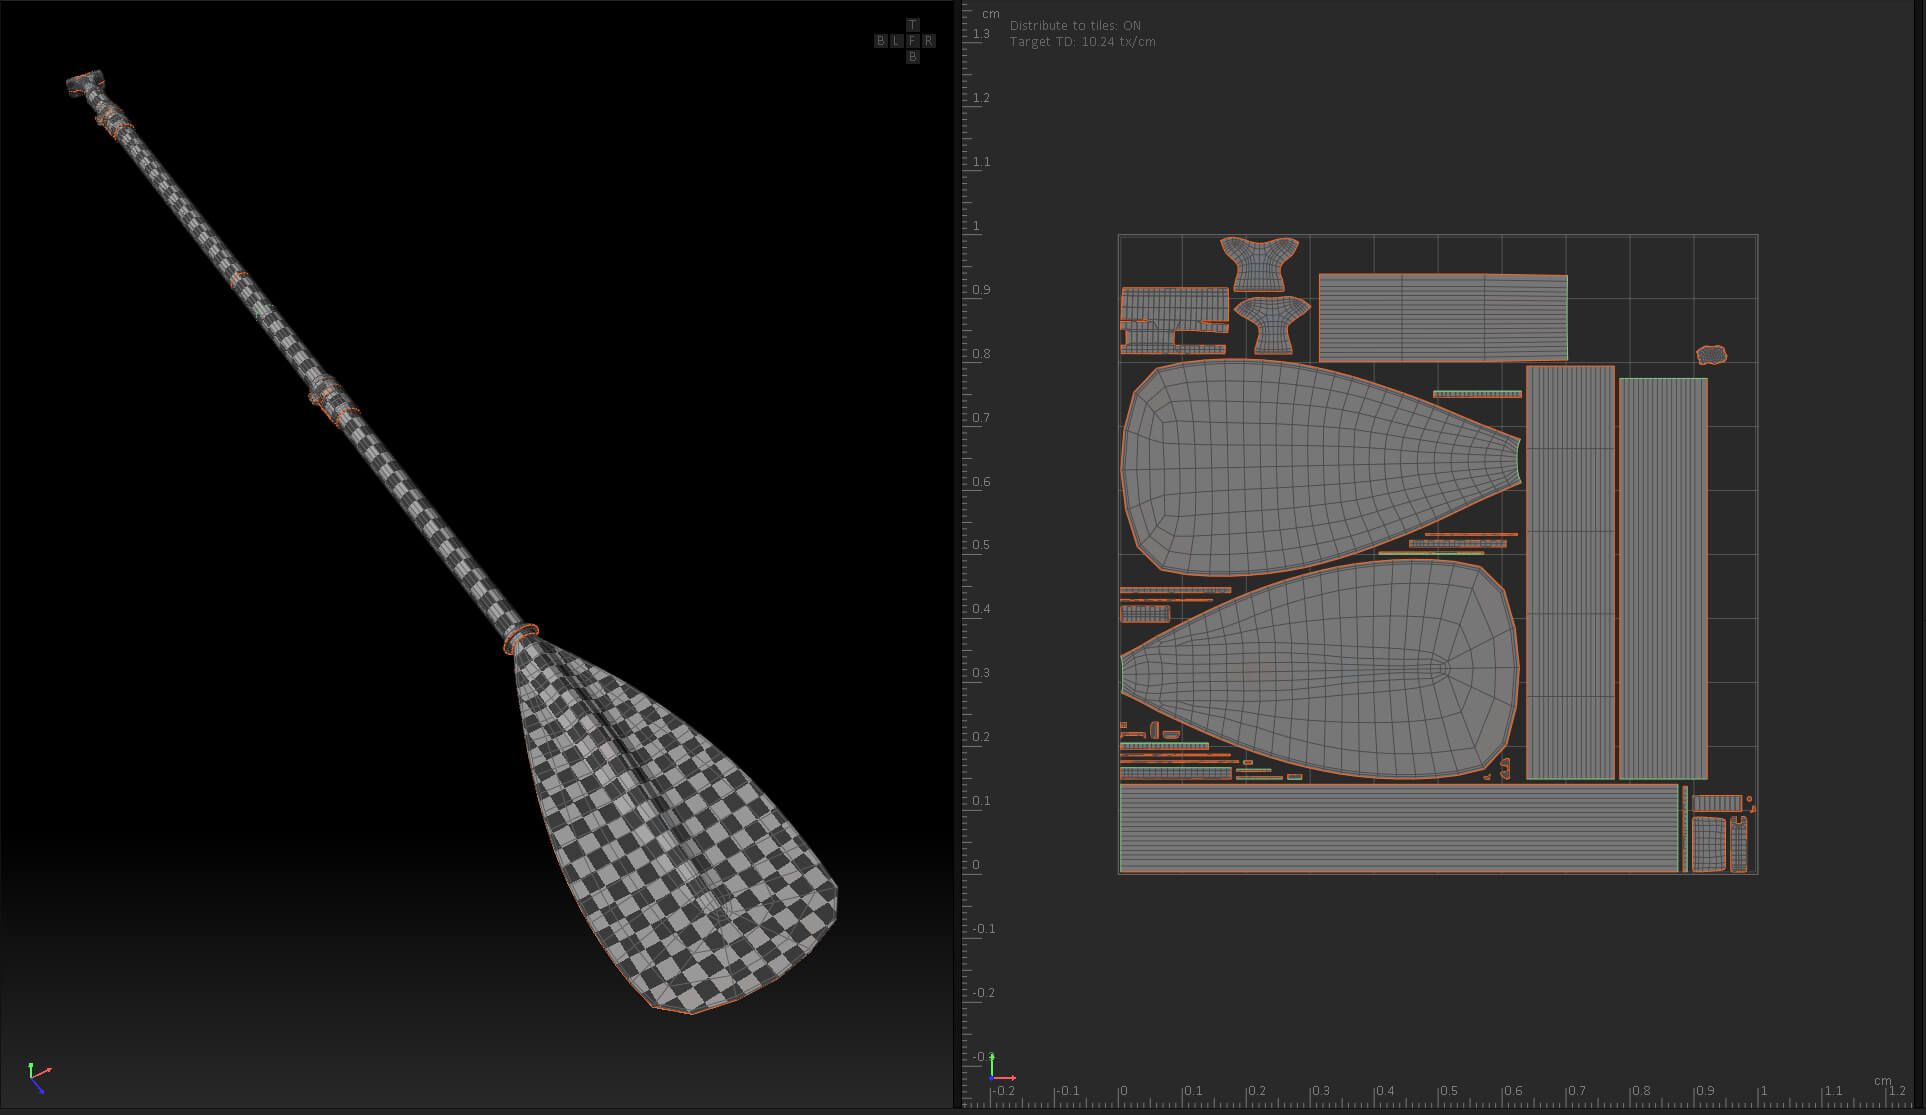Select the paddle T-handle grip in 3D view

[x=86, y=82]
